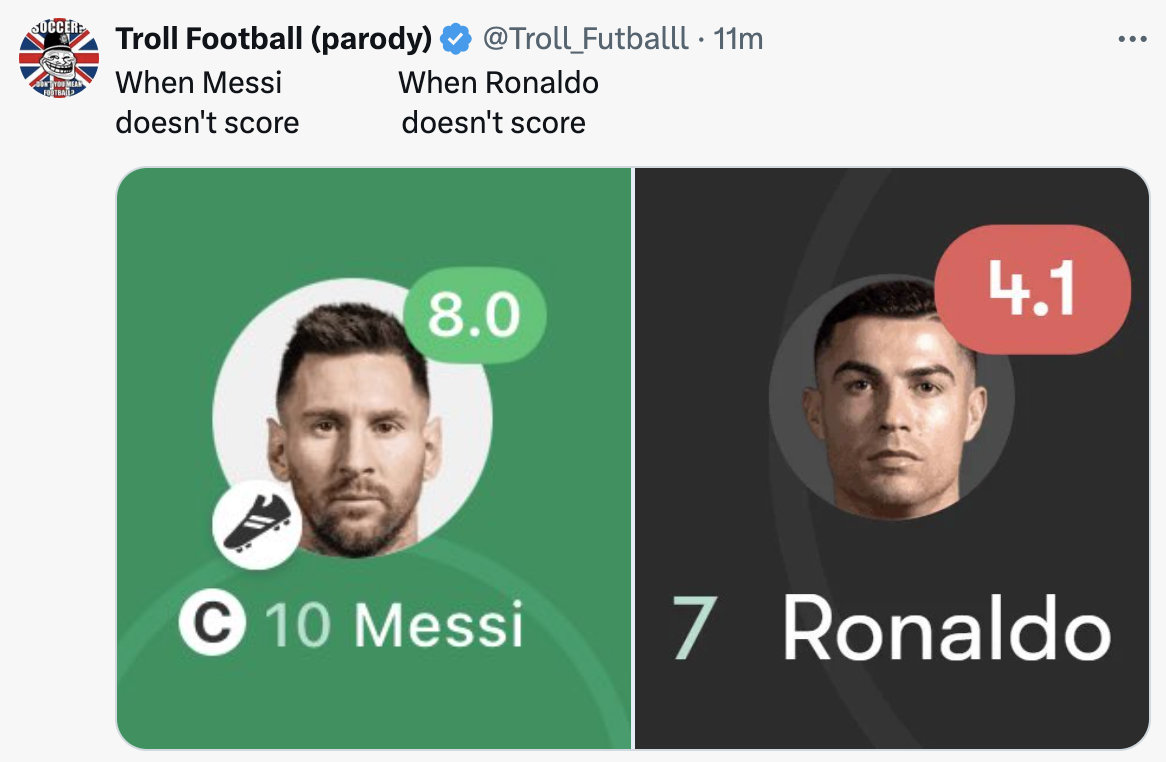This screenshot has height=762, width=1166.
Task: Click the "When Messi doesn't score" text
Action: click(207, 102)
